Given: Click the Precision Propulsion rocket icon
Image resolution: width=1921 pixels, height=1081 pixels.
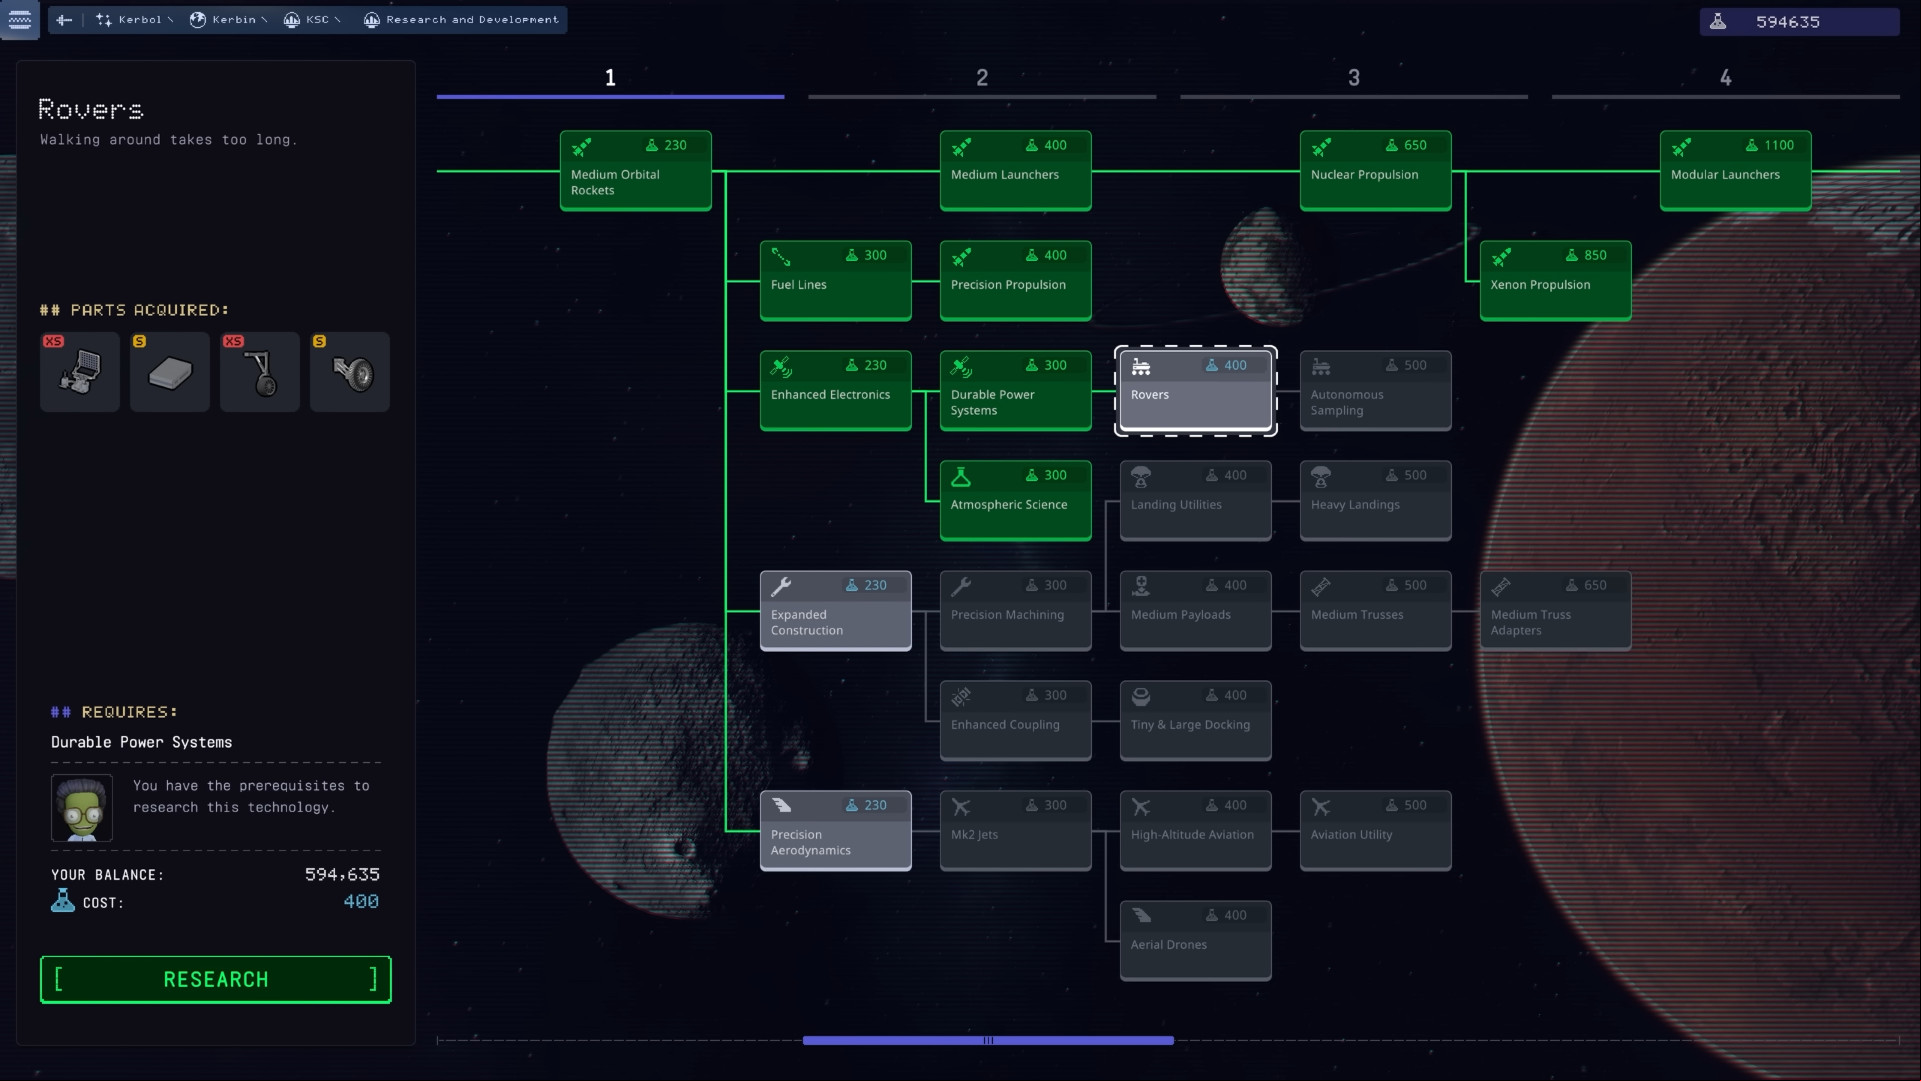Looking at the screenshot, I should point(962,257).
